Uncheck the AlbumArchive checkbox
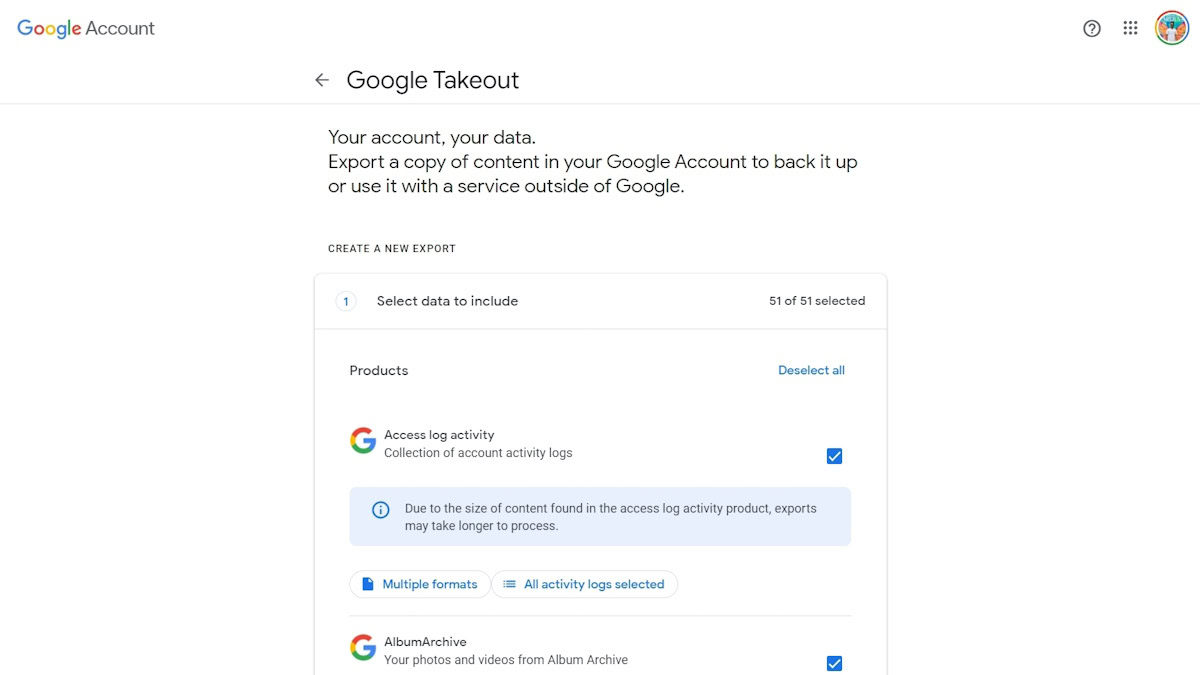 (834, 663)
